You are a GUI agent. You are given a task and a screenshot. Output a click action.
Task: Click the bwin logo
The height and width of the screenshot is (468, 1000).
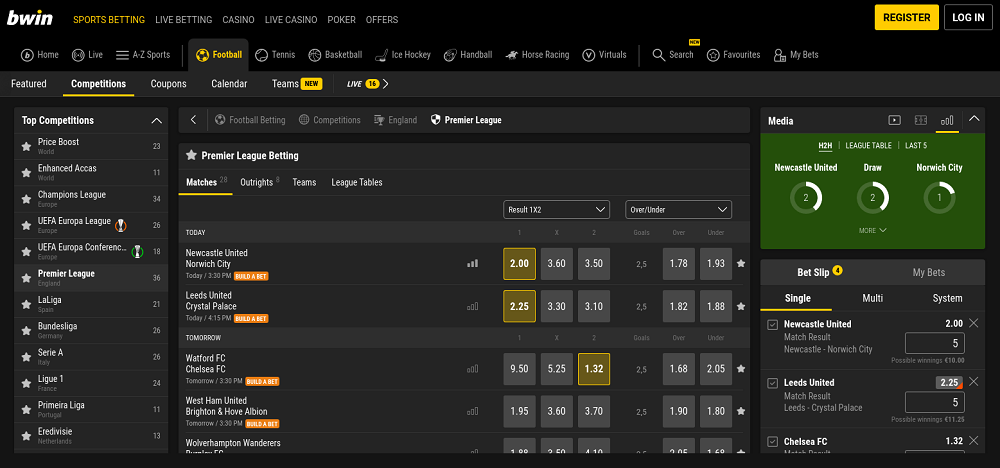pyautogui.click(x=30, y=18)
